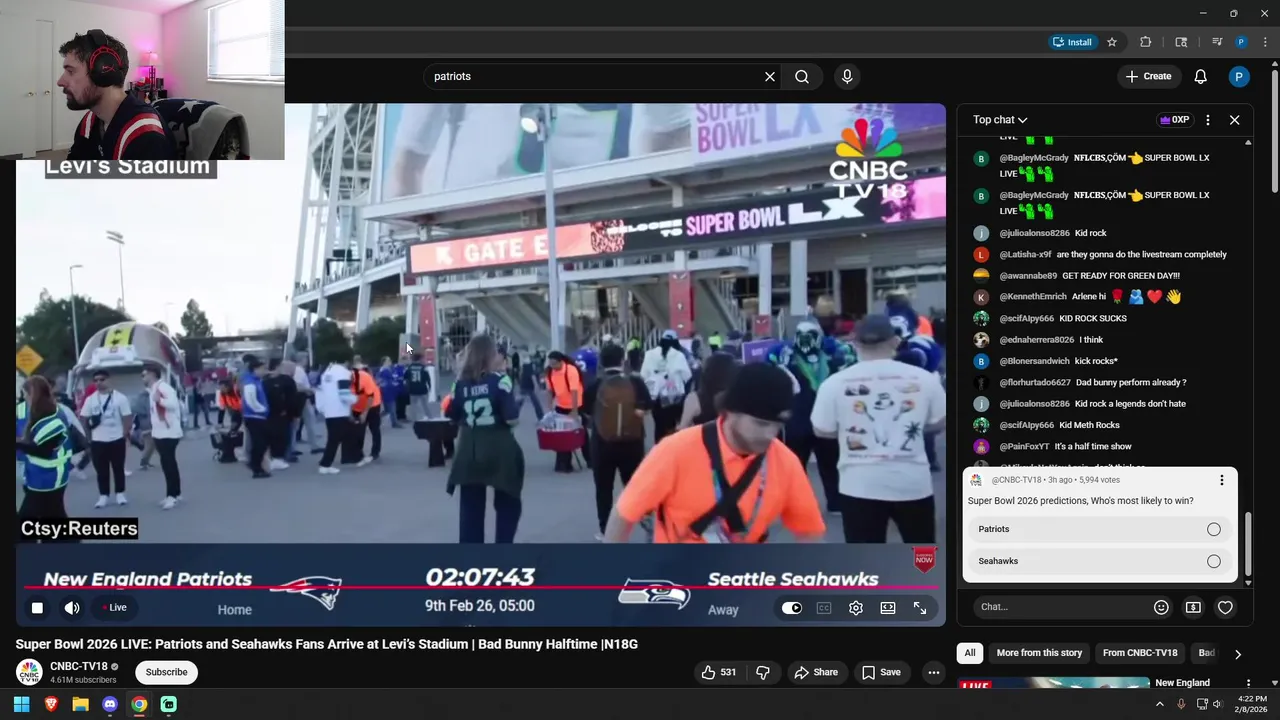The height and width of the screenshot is (720, 1280).
Task: Toggle autoplay switch in player
Action: point(791,608)
